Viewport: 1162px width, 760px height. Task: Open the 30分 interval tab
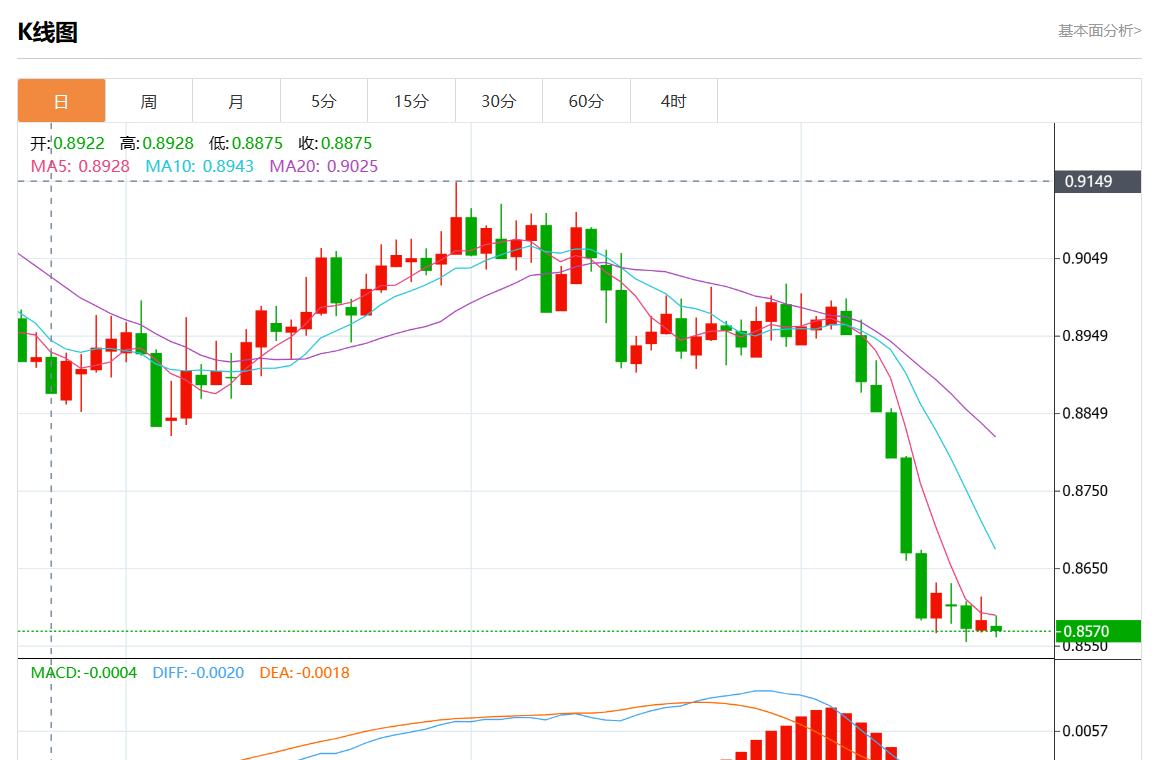(499, 101)
